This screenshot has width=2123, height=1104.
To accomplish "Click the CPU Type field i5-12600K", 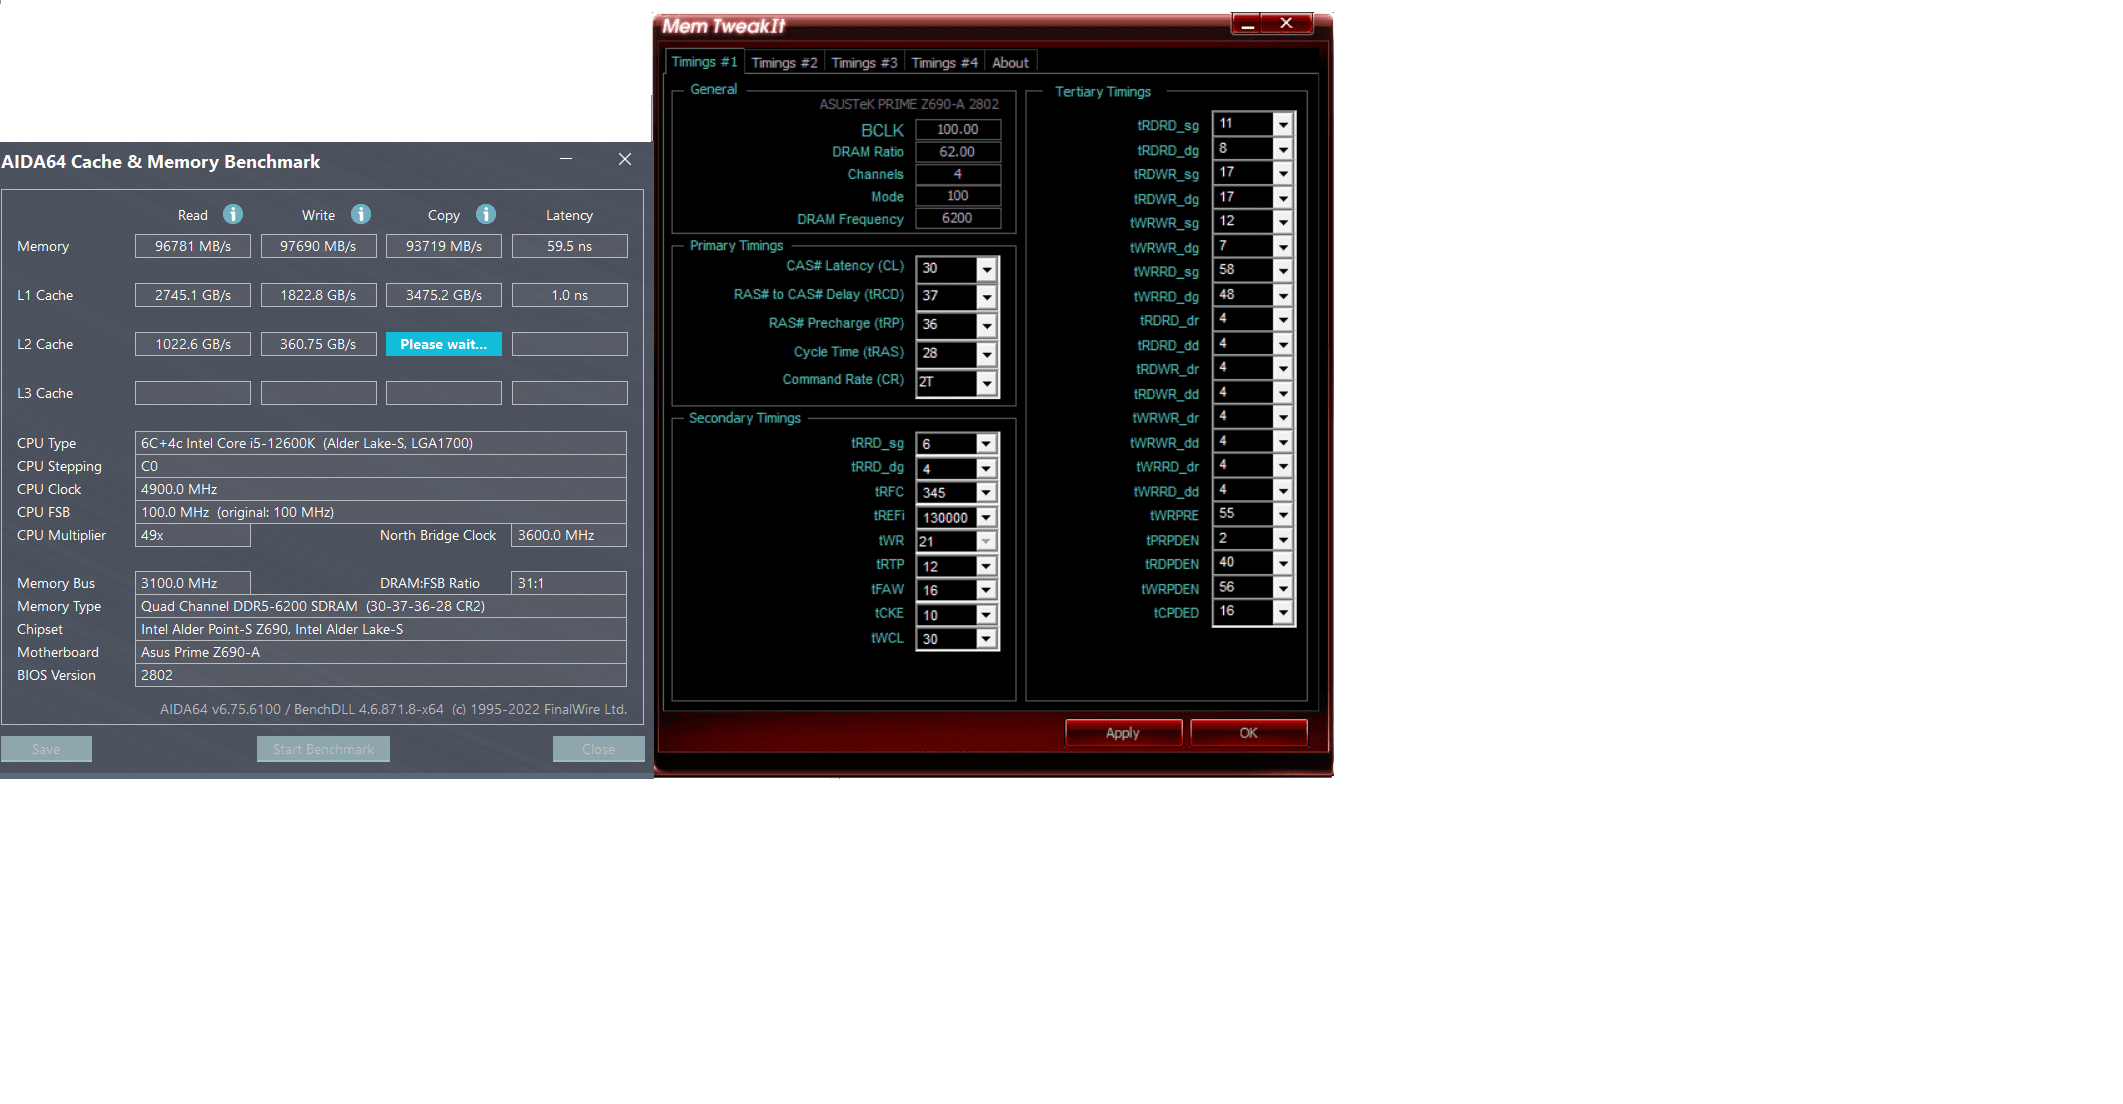I will tap(381, 443).
